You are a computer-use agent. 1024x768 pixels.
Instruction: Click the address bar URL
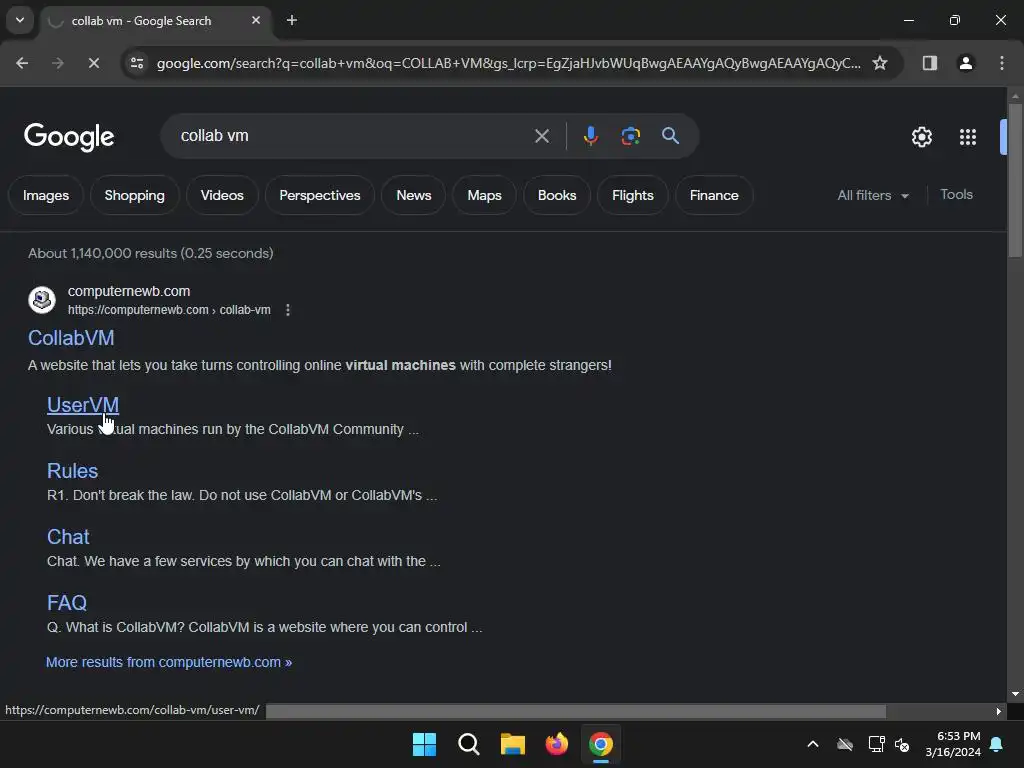pos(508,63)
